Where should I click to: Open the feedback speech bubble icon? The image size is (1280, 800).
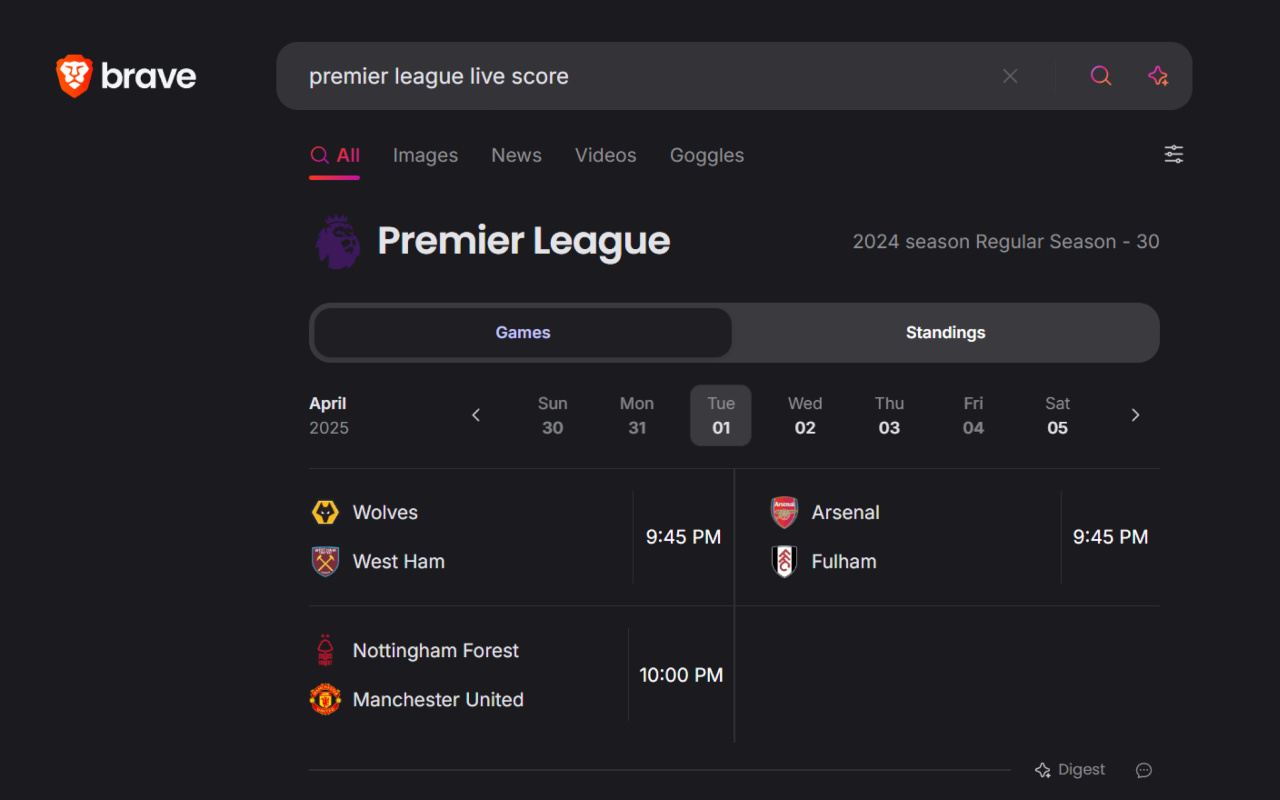coord(1144,770)
